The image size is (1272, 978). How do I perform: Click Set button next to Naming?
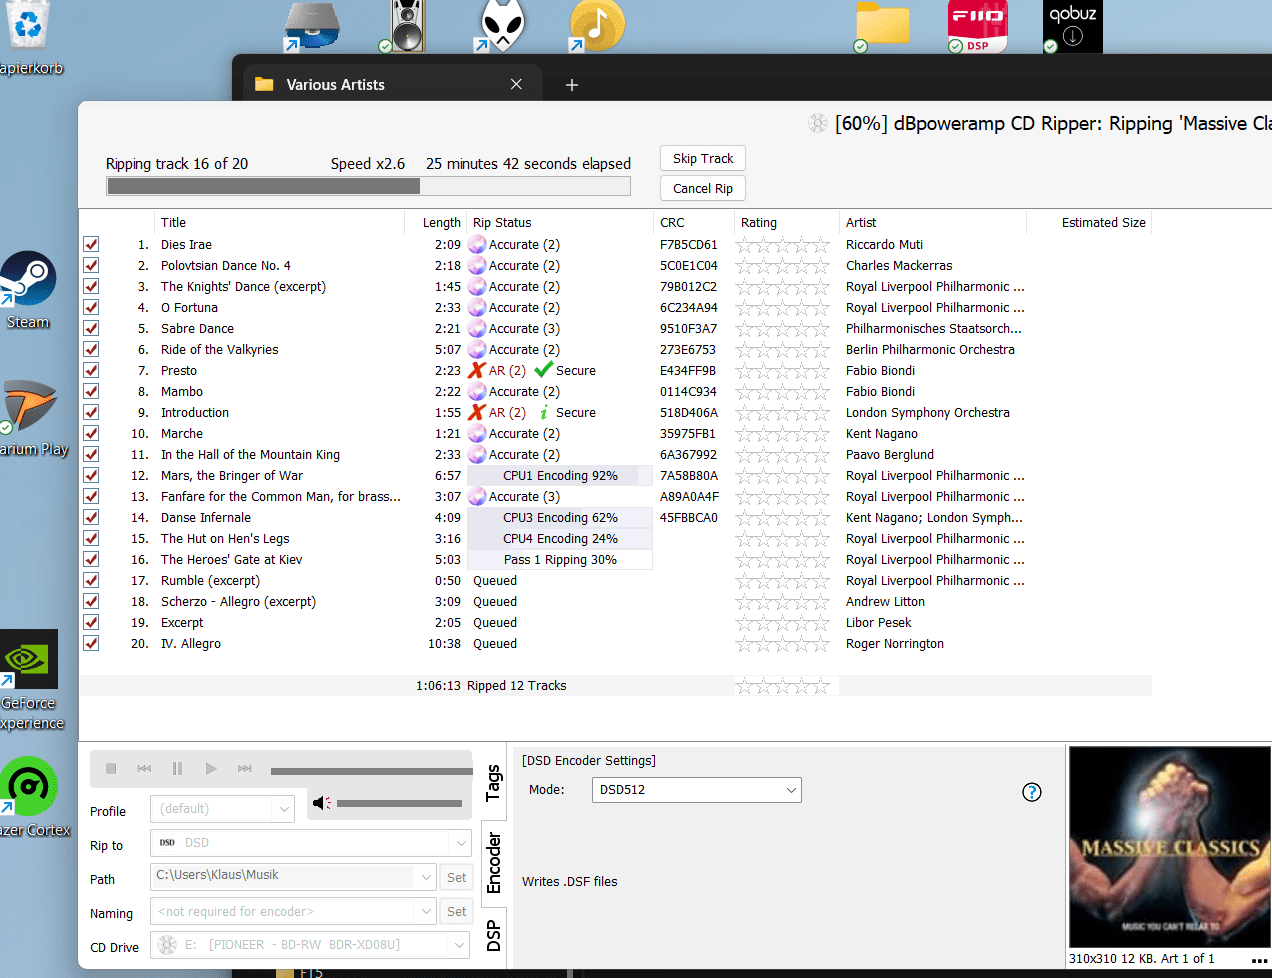tap(457, 911)
